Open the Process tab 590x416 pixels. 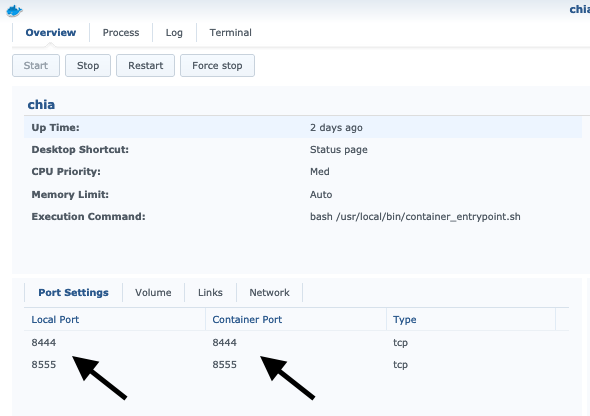click(x=121, y=33)
